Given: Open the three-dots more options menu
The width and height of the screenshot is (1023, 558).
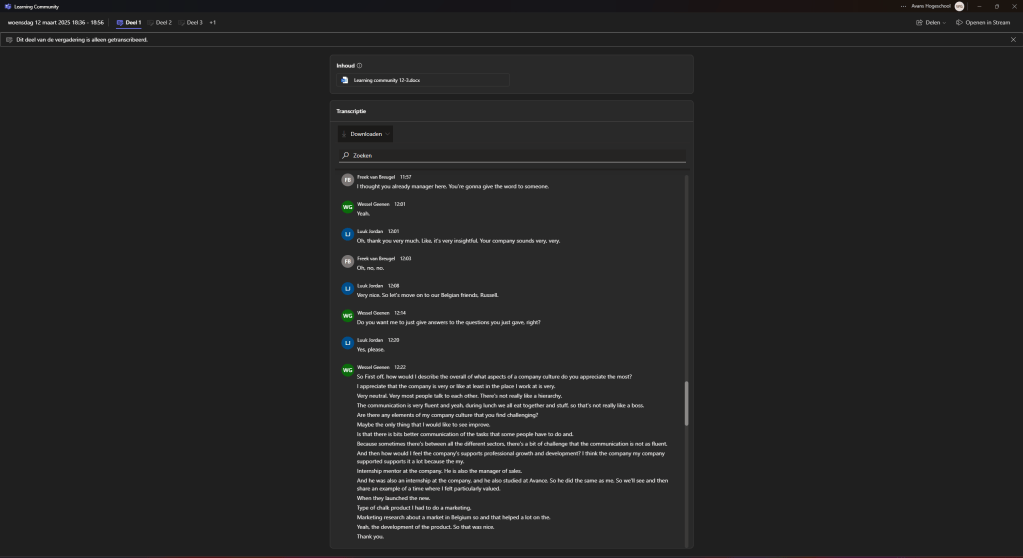Looking at the screenshot, I should pyautogui.click(x=903, y=6).
